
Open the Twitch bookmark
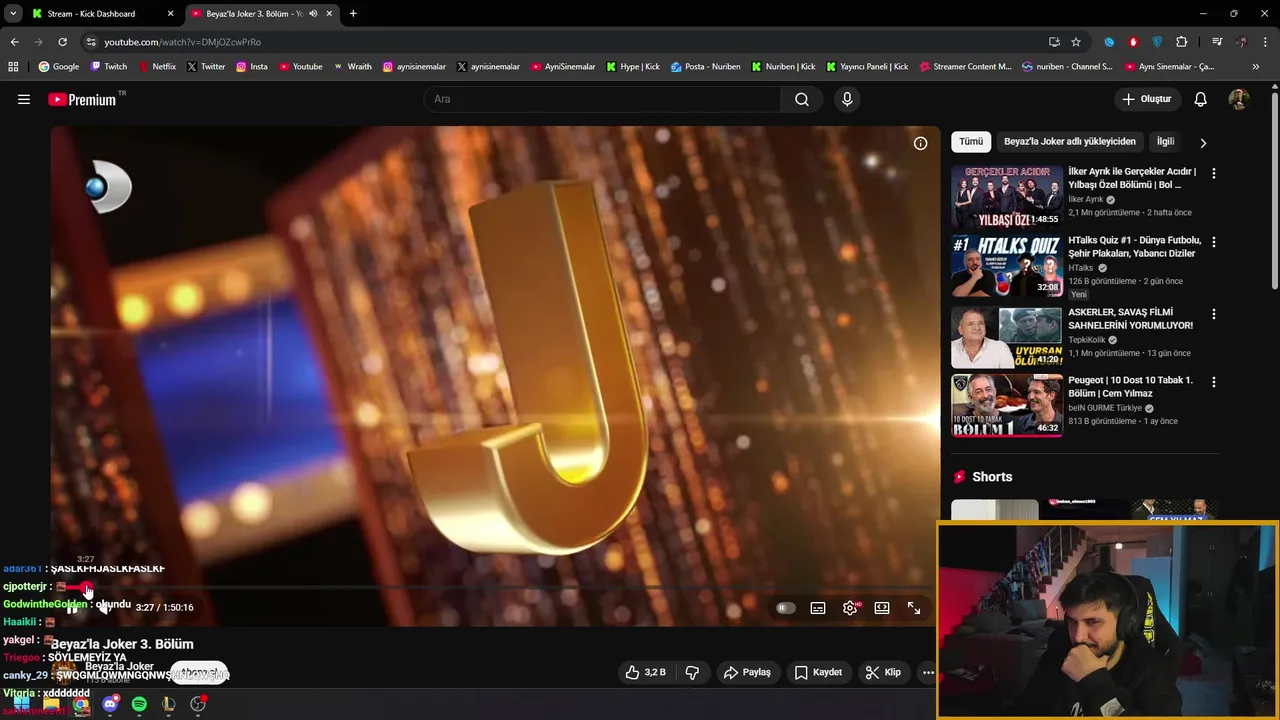(109, 67)
